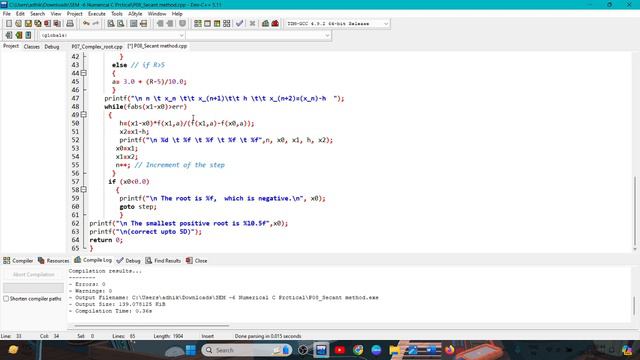Click the Save All toolbar icon

[x=38, y=24]
